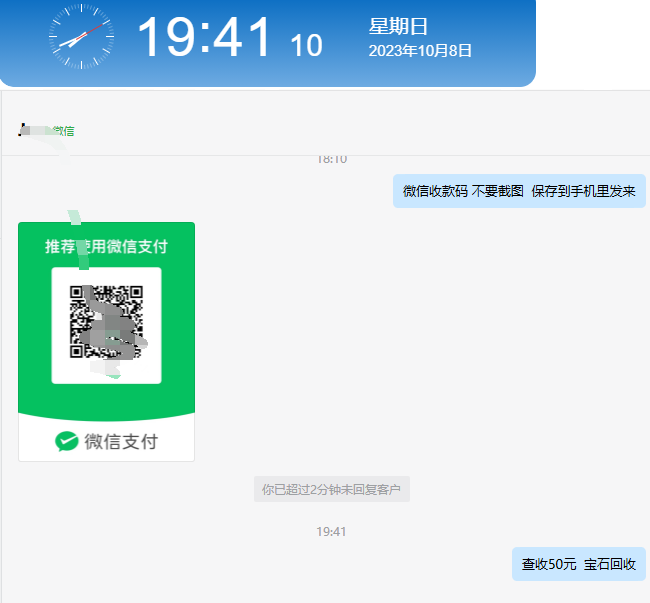Click the analog clock icon

[x=81, y=36]
